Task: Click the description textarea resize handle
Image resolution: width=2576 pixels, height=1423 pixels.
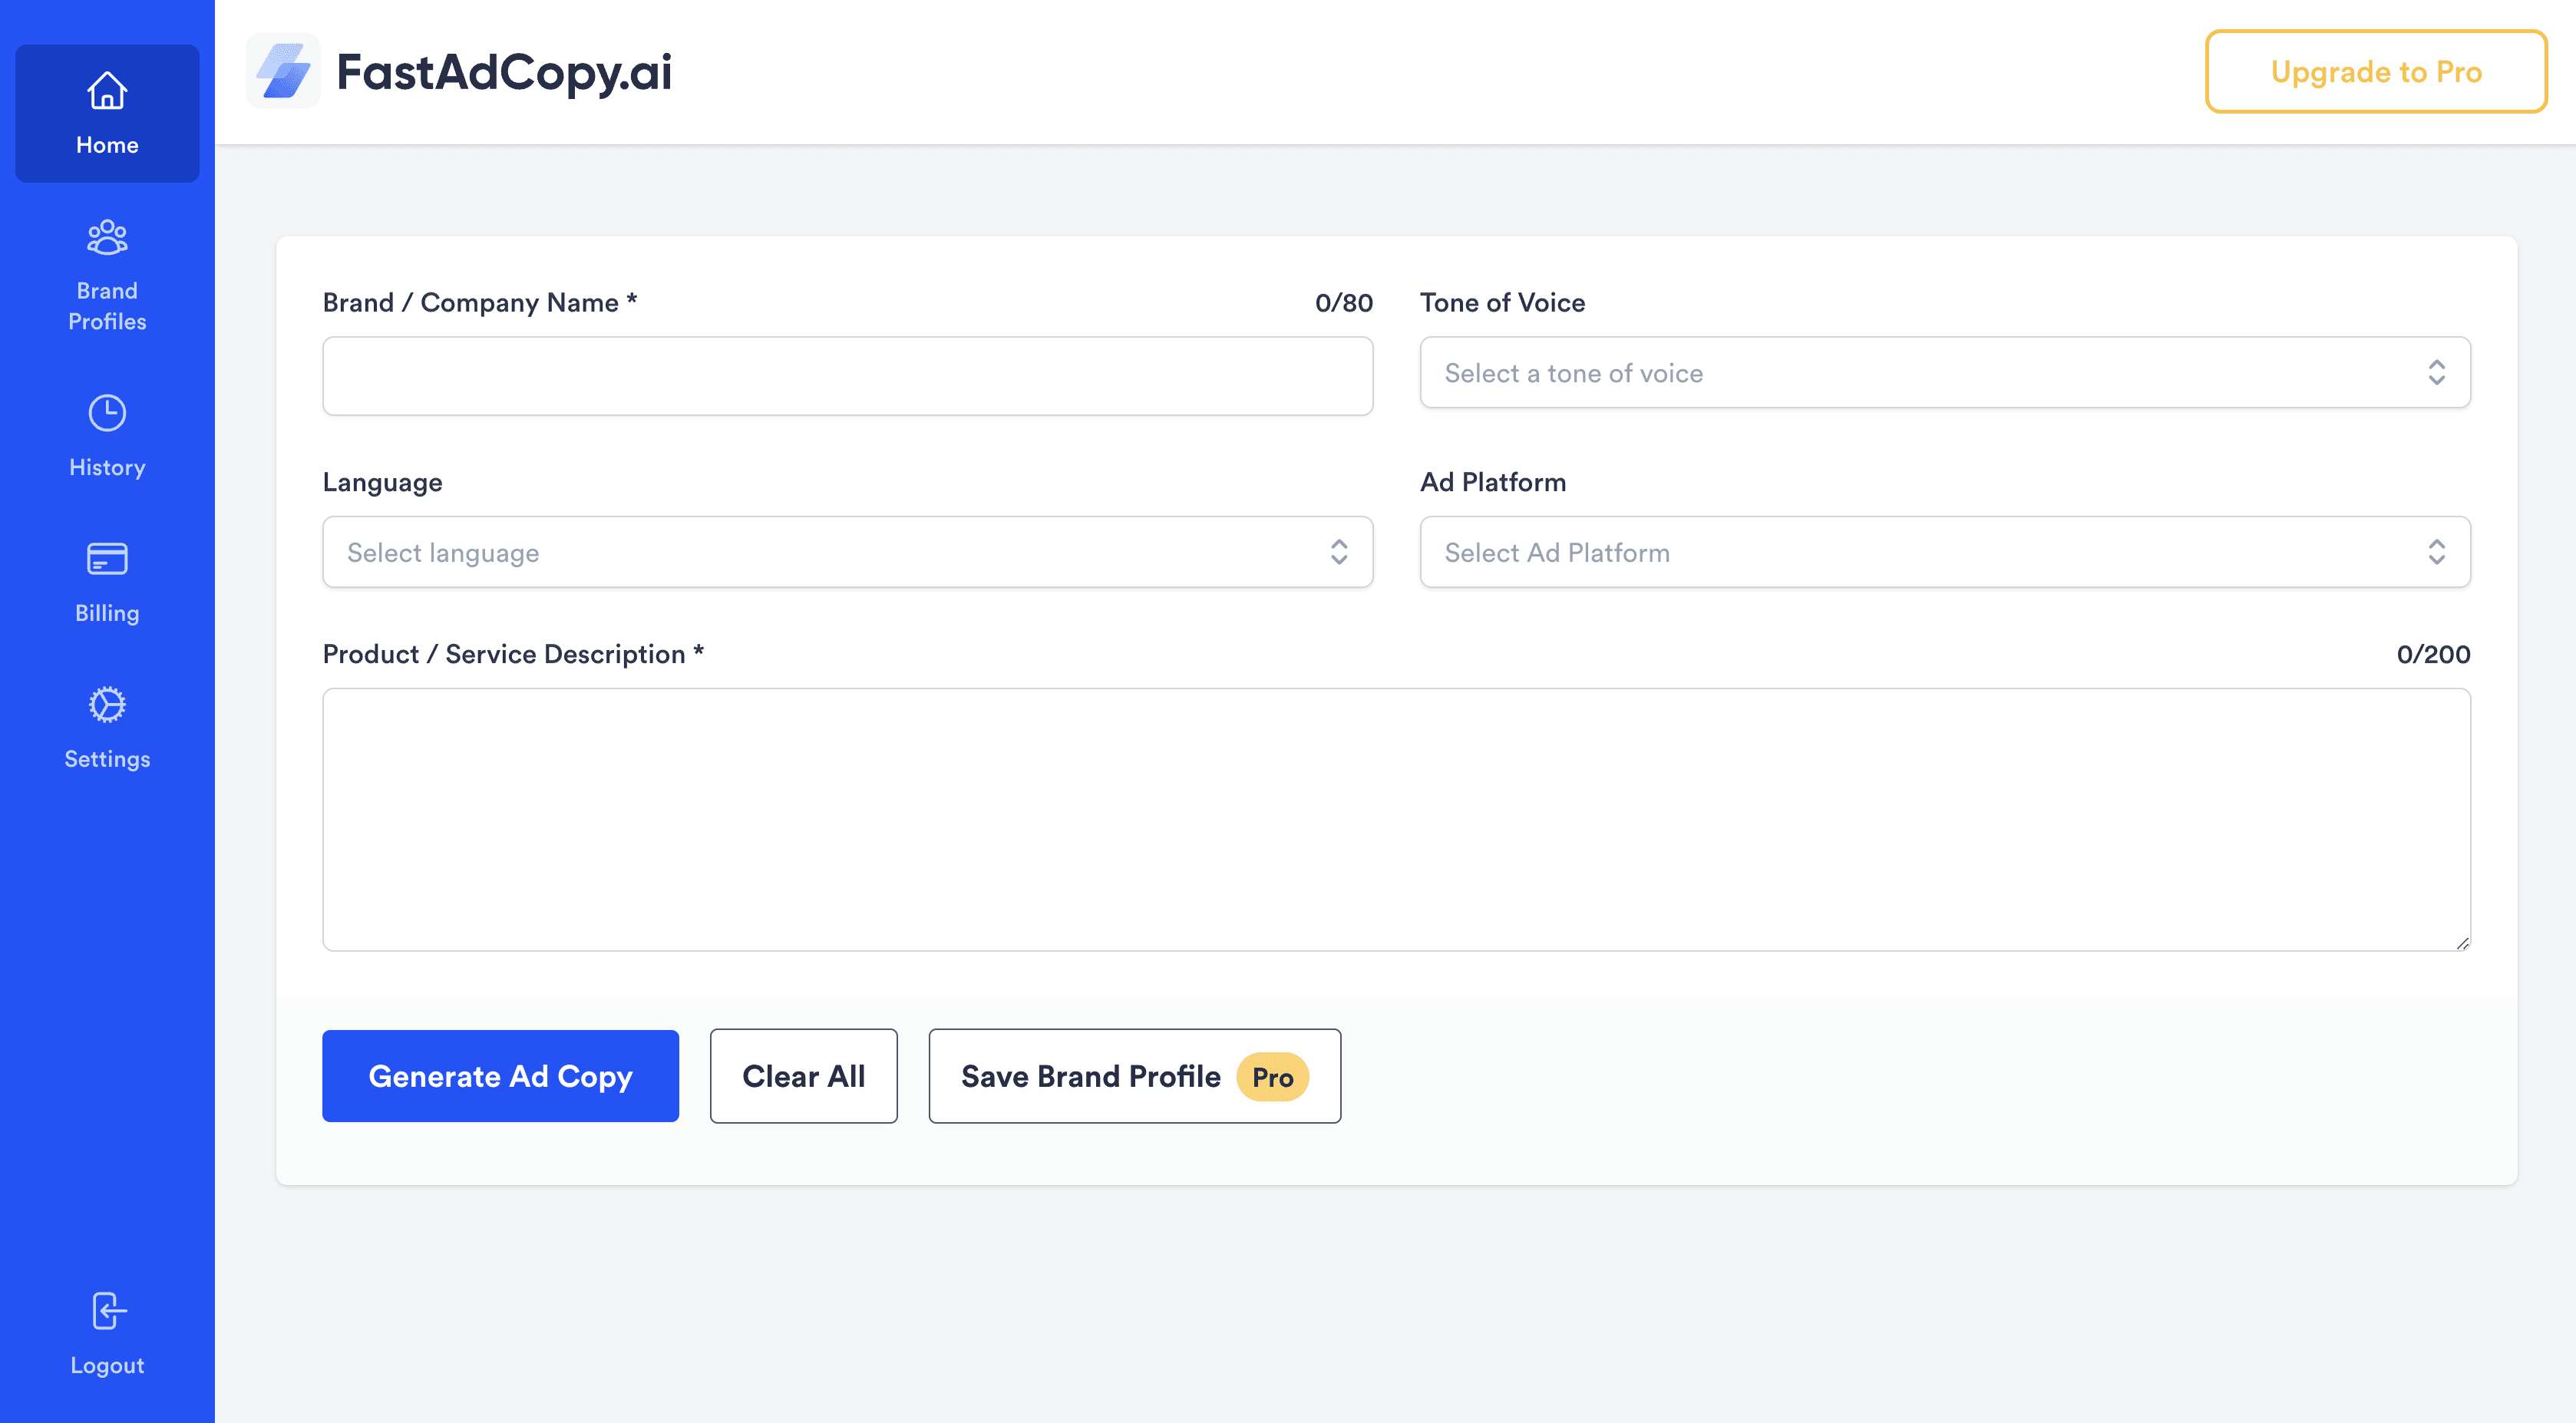Action: (2462, 943)
